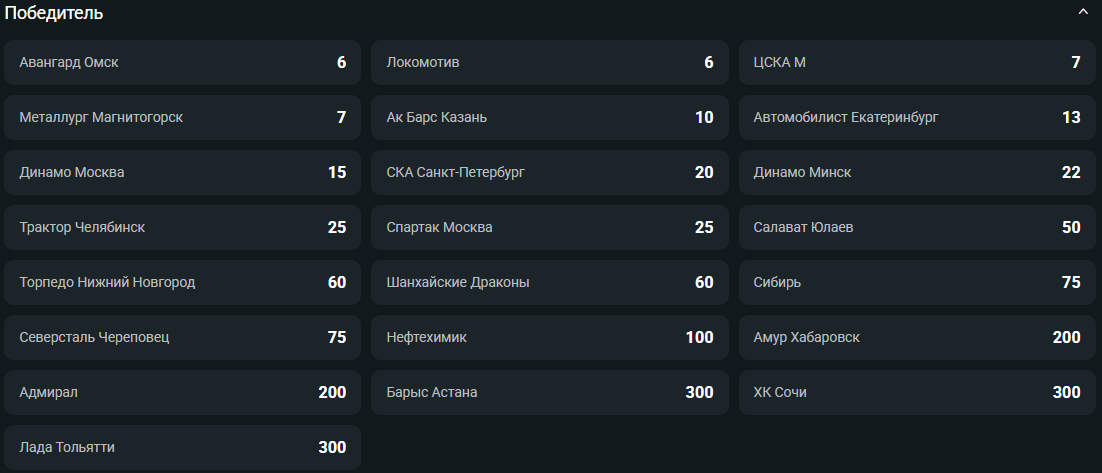Select Автомобилист Екатеринбург at 13
The image size is (1102, 473).
point(917,117)
